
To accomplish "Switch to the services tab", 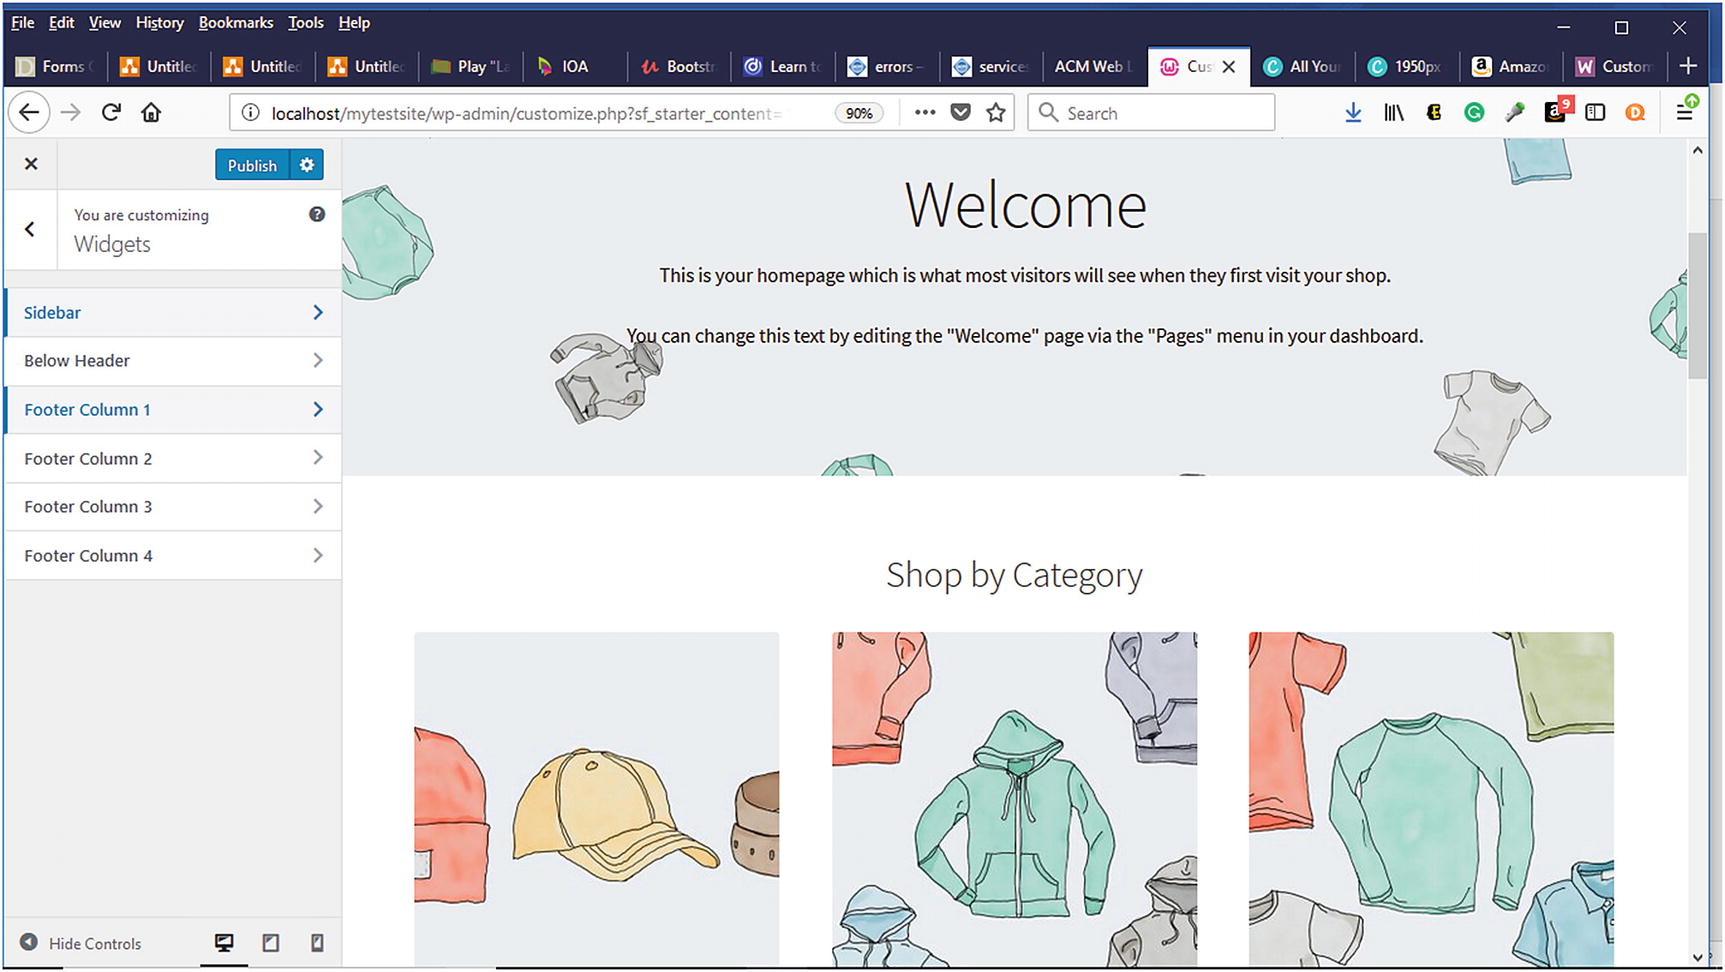I will [x=992, y=67].
